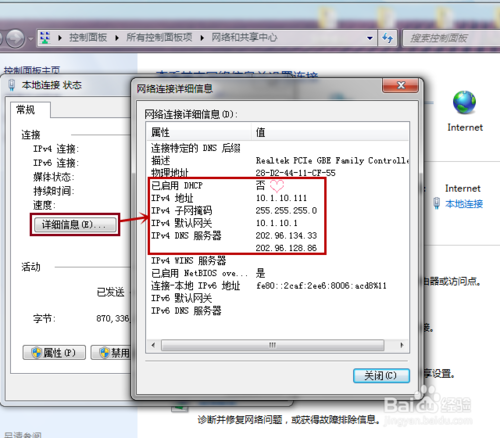Viewport: 500px width, 438px height.
Task: Click the Control Panel icon in address bar
Action: click(x=45, y=38)
